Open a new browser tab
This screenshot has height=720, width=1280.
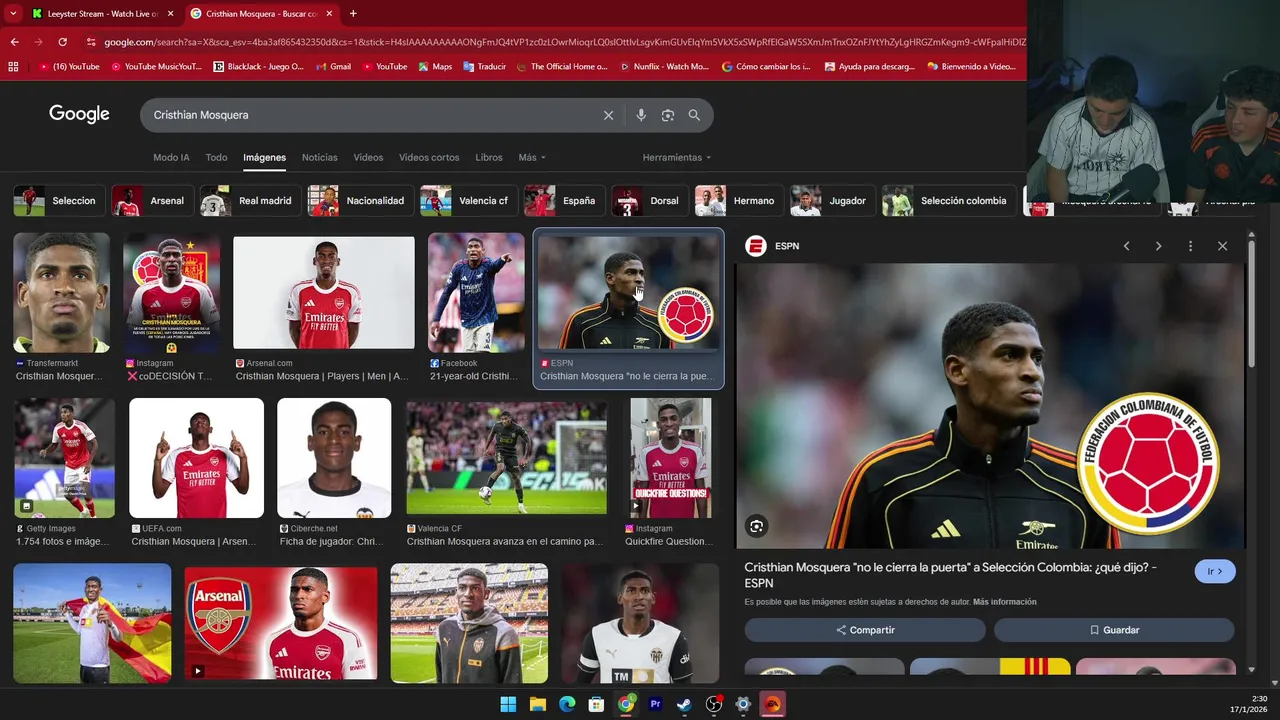pos(353,14)
